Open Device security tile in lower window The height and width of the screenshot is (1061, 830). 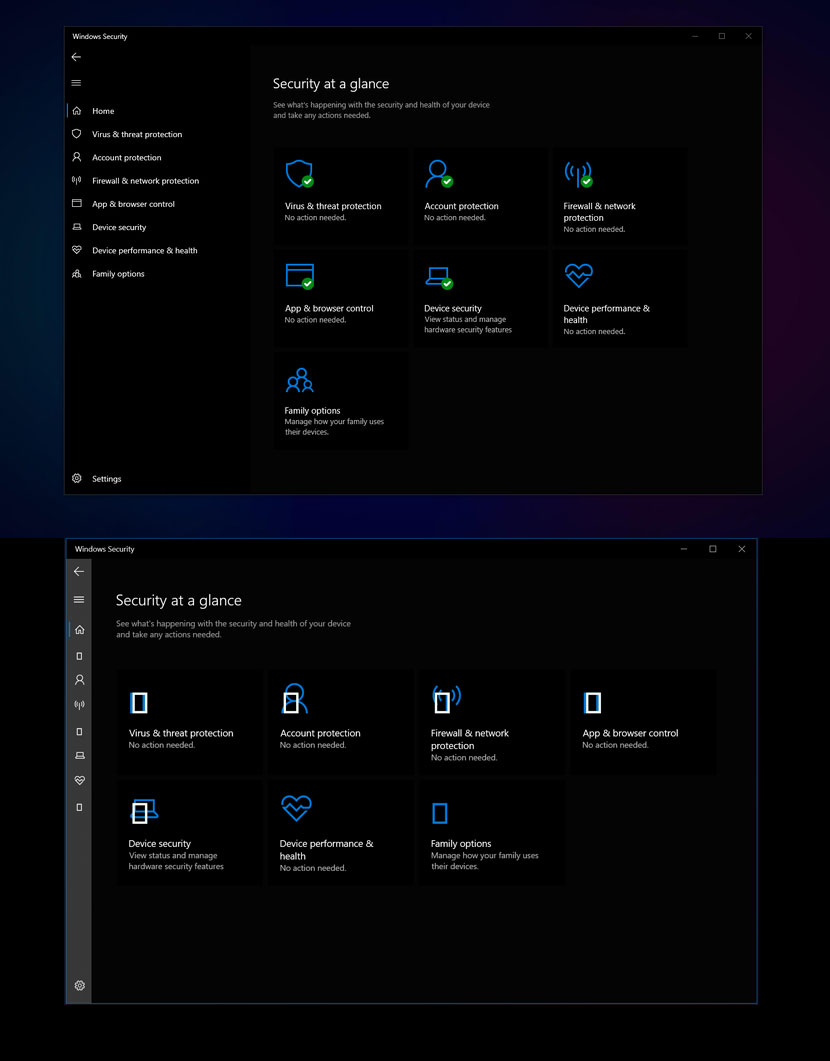[190, 832]
